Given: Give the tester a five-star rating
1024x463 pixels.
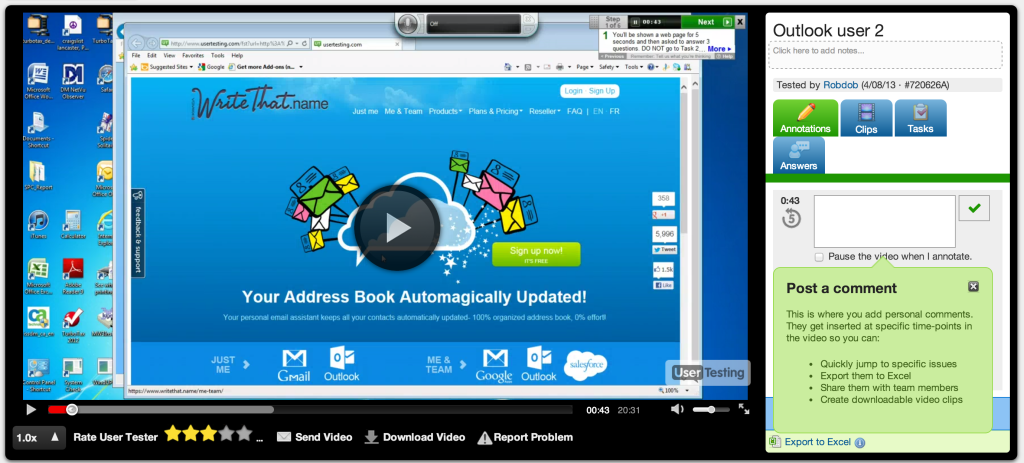Looking at the screenshot, I should pyautogui.click(x=244, y=434).
